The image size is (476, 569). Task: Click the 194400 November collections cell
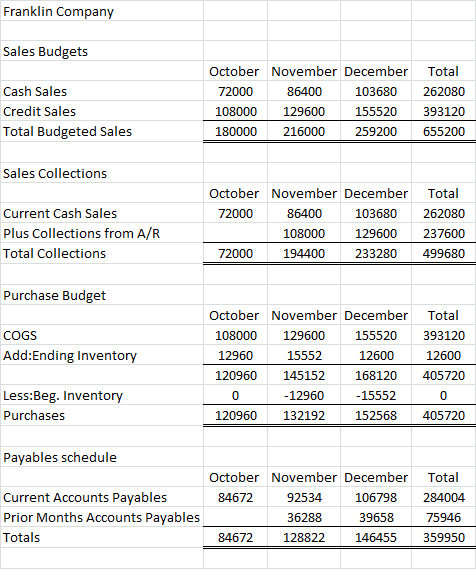click(x=304, y=253)
